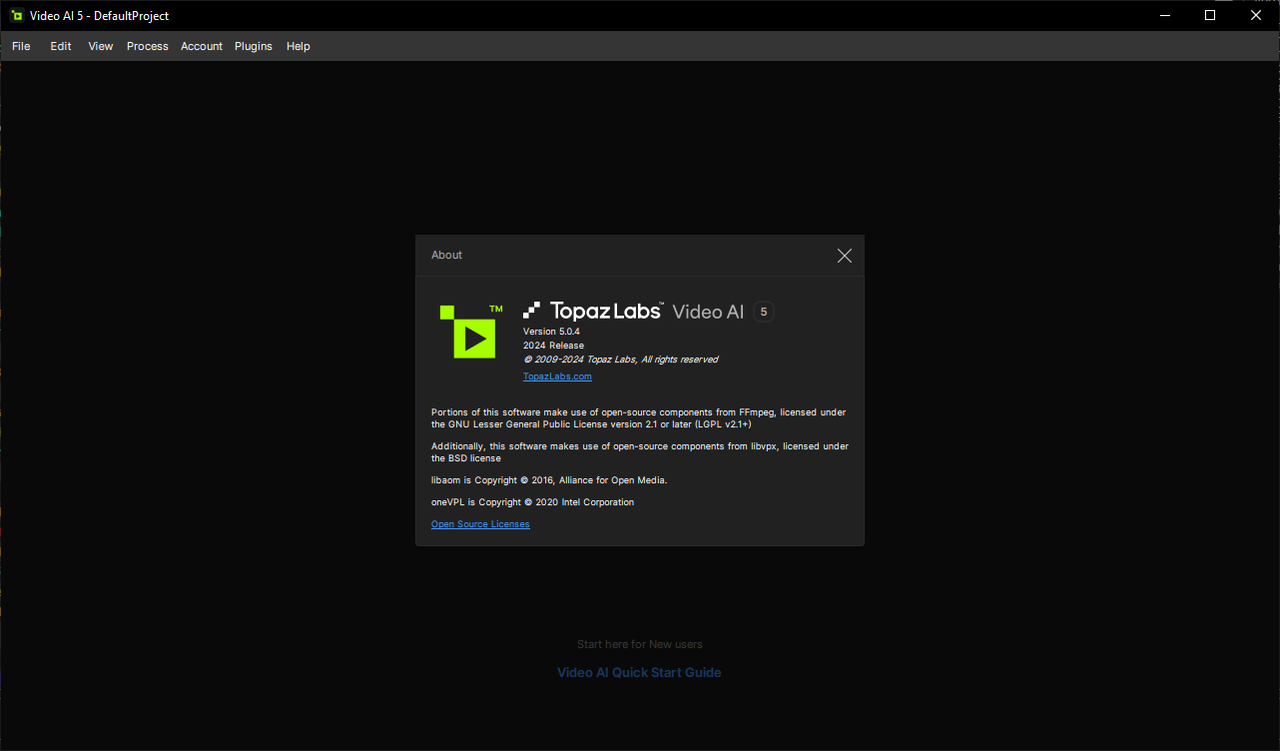
Task: Click the Video AI green play logo
Action: click(x=471, y=331)
